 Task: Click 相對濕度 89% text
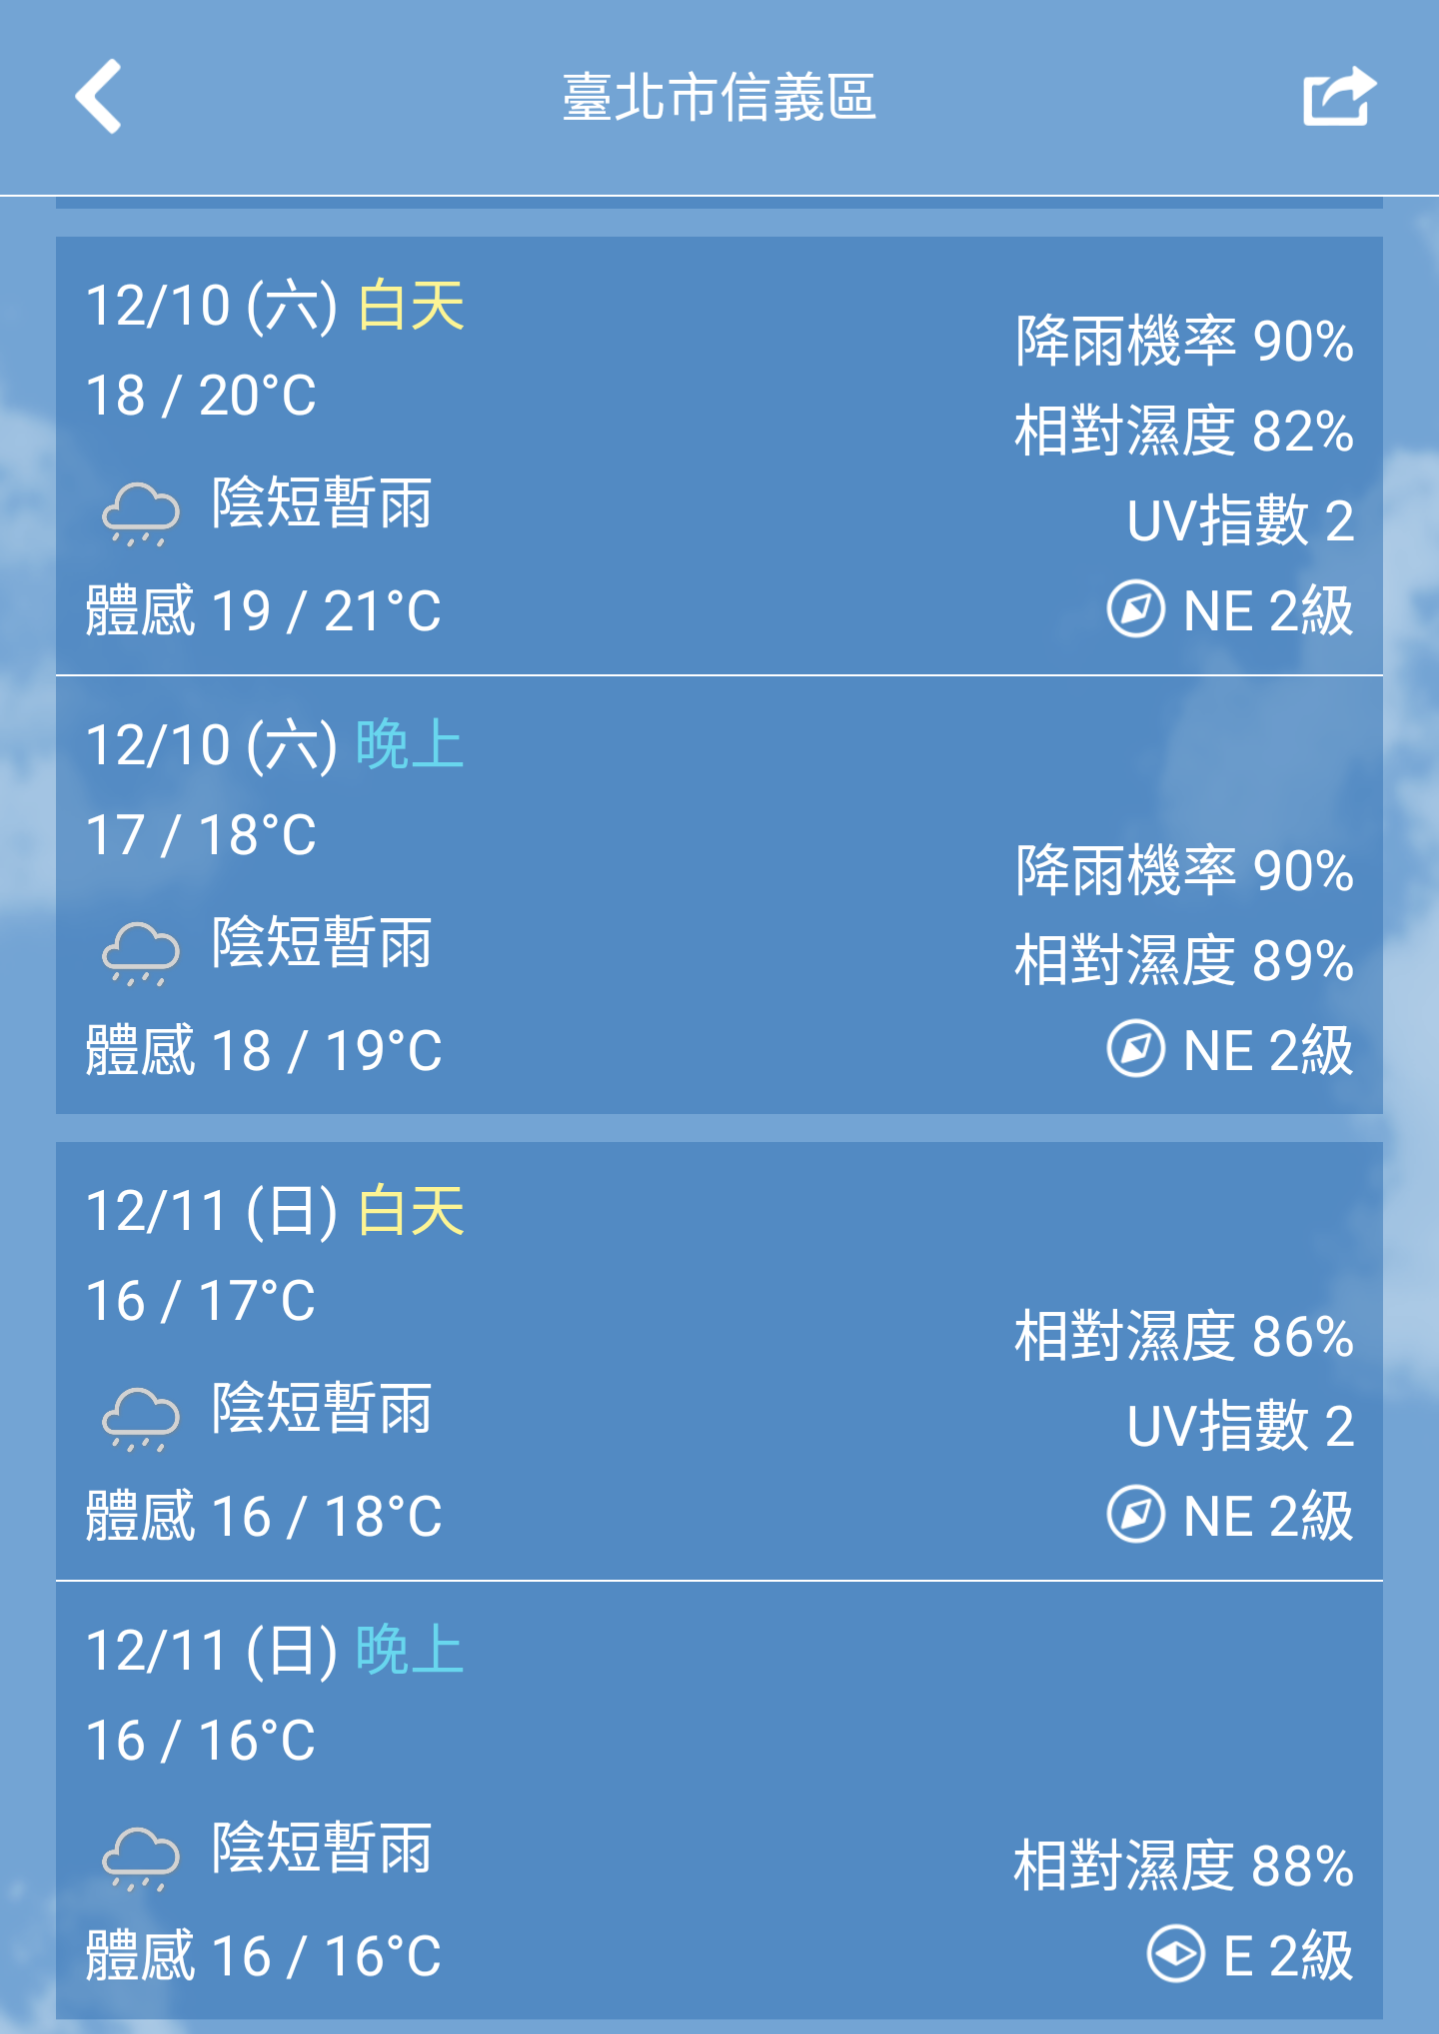(1184, 960)
